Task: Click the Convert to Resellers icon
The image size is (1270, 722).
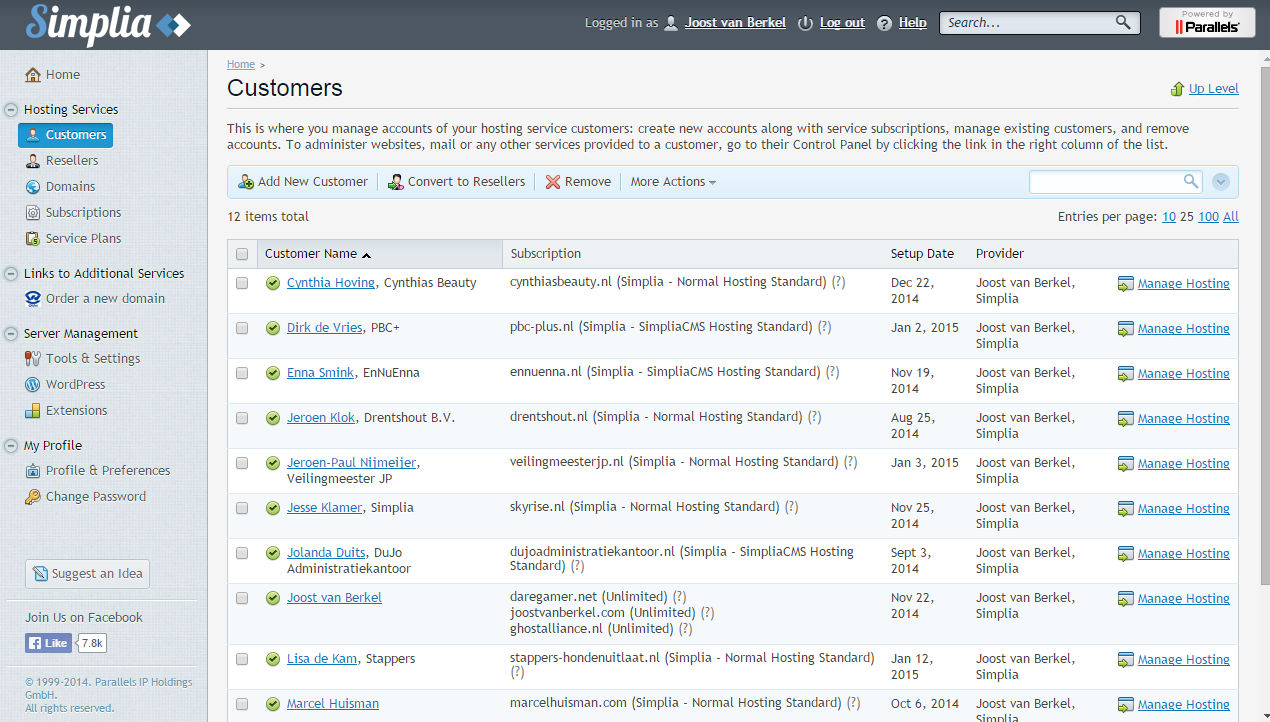Action: tap(396, 182)
